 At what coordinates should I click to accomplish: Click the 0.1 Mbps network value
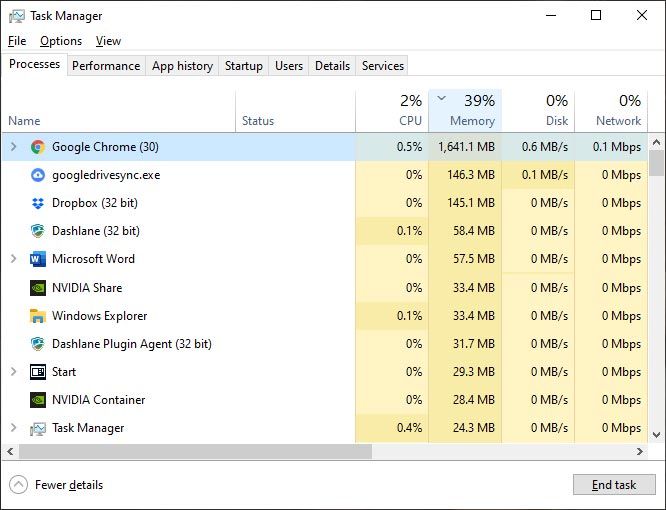click(617, 147)
